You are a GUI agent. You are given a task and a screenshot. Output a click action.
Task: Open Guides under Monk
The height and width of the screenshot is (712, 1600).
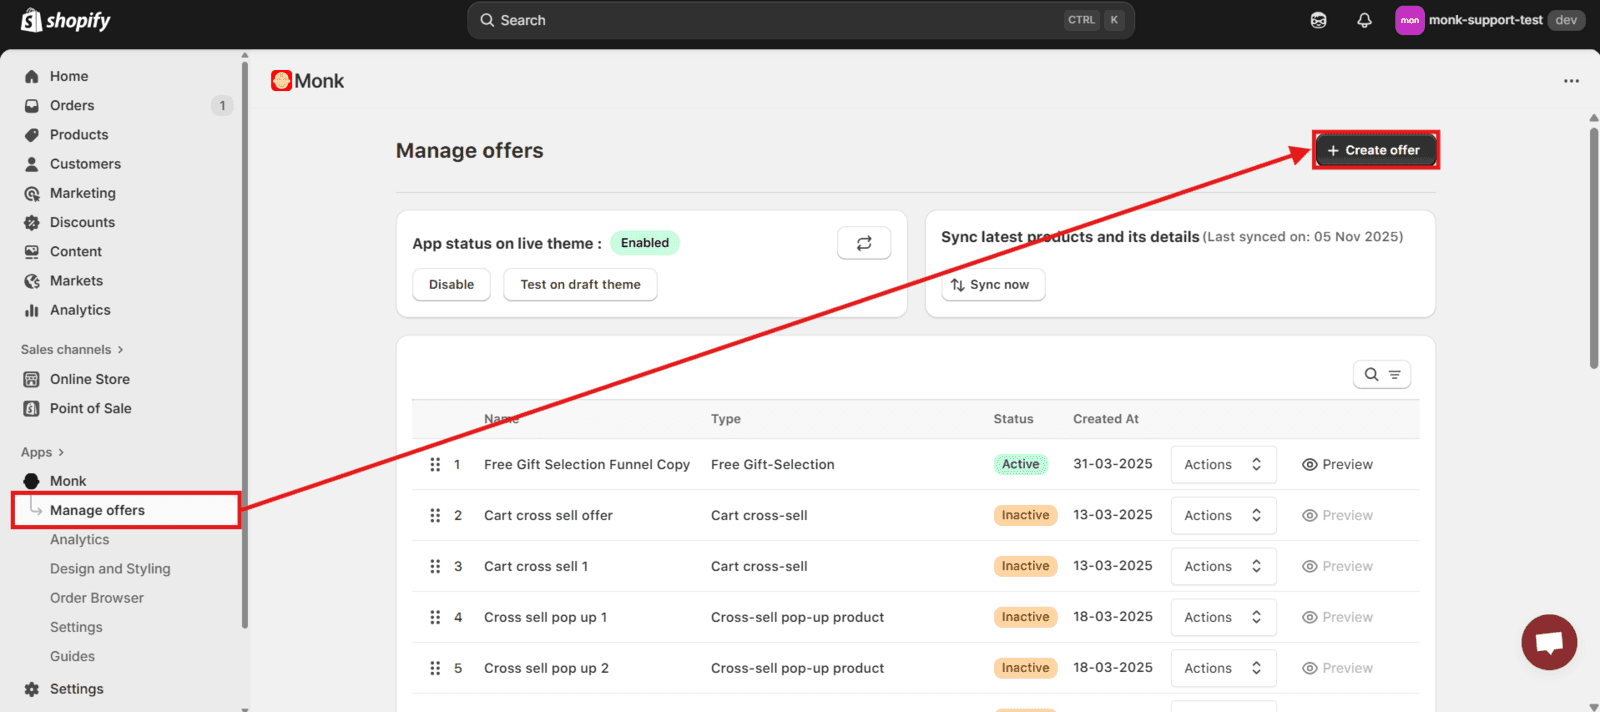tap(72, 656)
